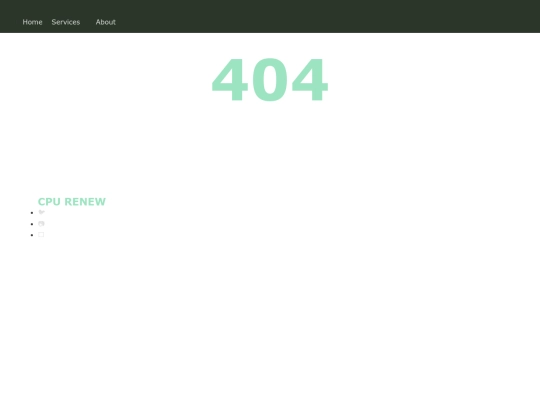Viewport: 540px width, 405px height.
Task: Click the large 404 heading
Action: coord(270,80)
